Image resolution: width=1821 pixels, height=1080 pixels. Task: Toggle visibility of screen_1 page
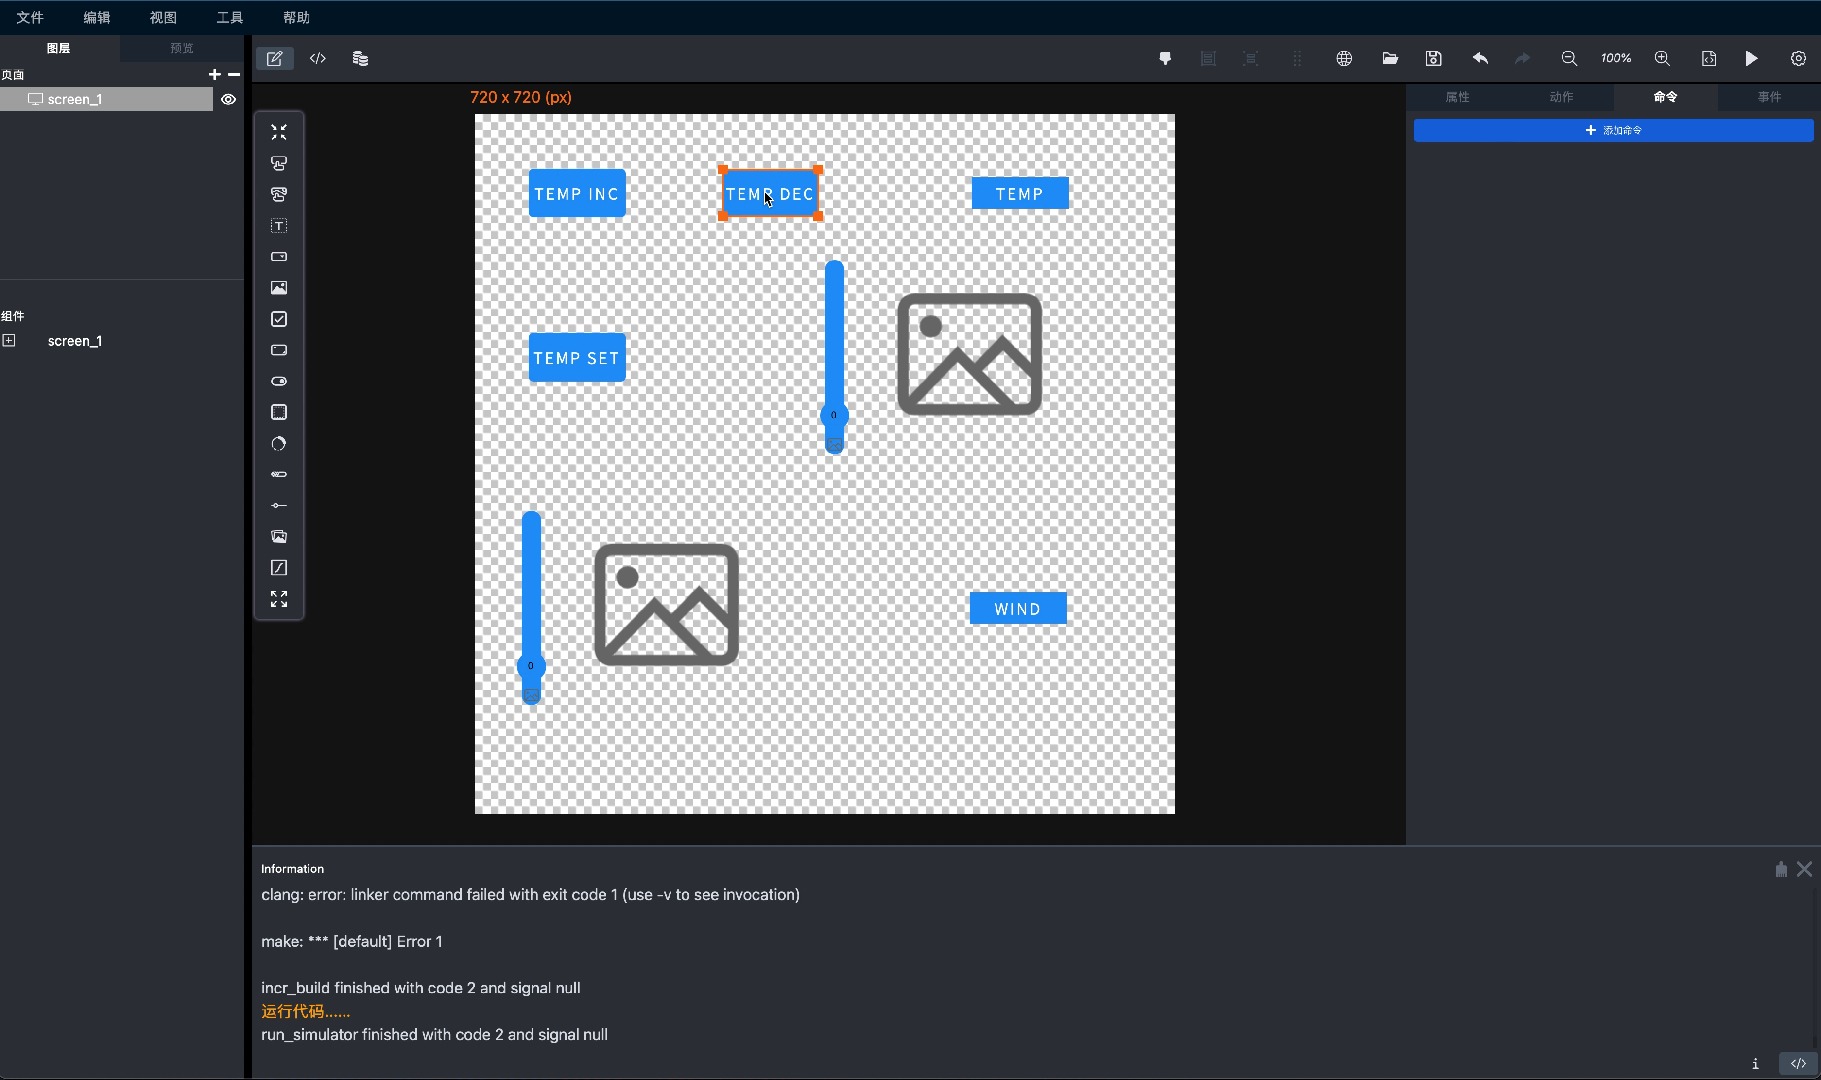click(x=228, y=99)
